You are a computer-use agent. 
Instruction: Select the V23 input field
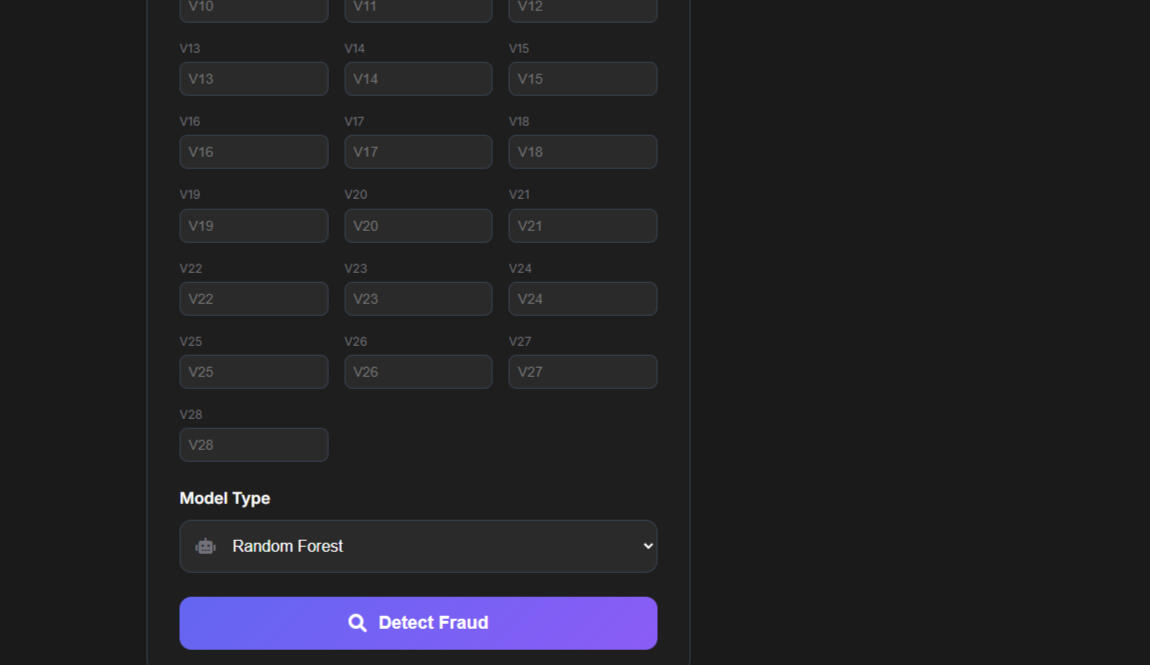[x=418, y=299]
